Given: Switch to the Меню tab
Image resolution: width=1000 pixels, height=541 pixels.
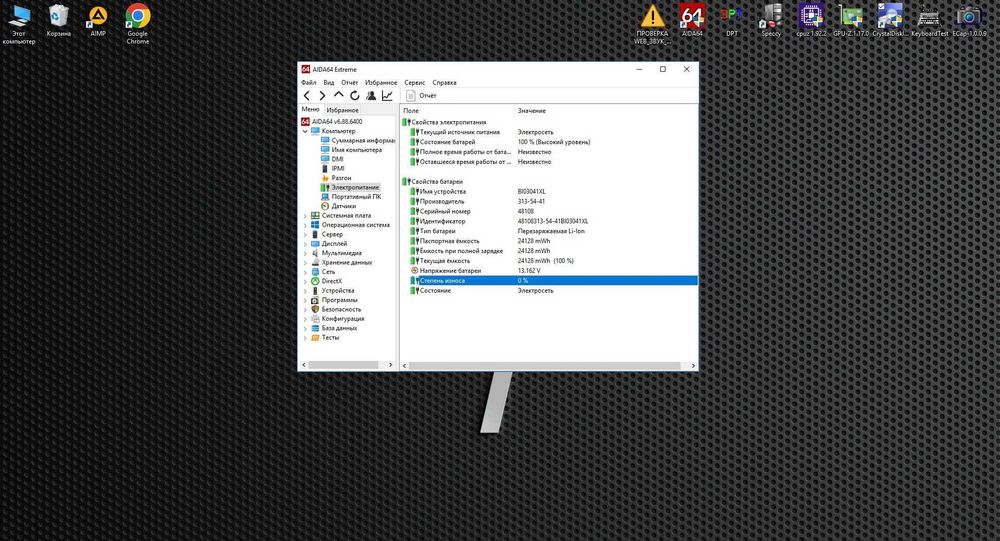Looking at the screenshot, I should (x=311, y=110).
